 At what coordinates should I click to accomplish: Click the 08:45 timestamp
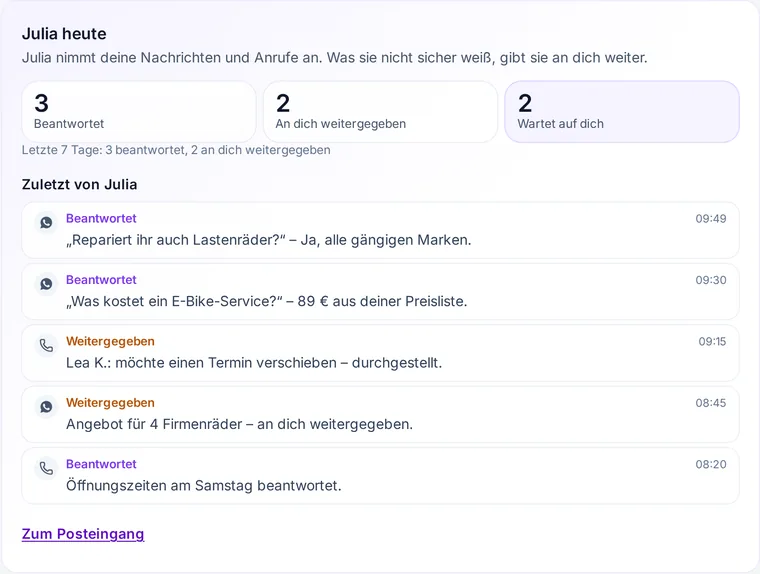click(x=711, y=403)
